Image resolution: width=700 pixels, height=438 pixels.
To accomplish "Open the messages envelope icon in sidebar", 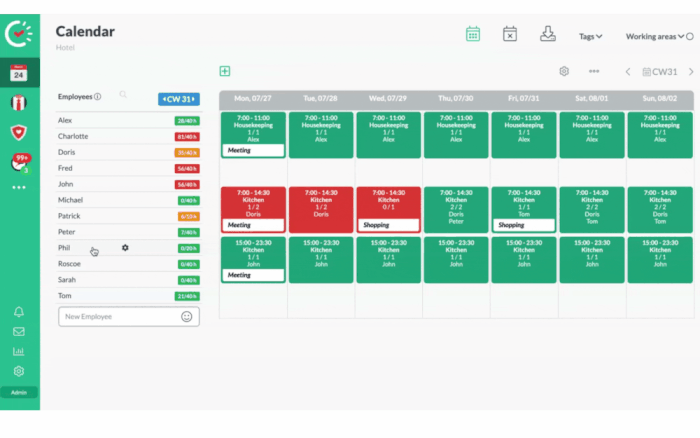I will click(x=19, y=331).
